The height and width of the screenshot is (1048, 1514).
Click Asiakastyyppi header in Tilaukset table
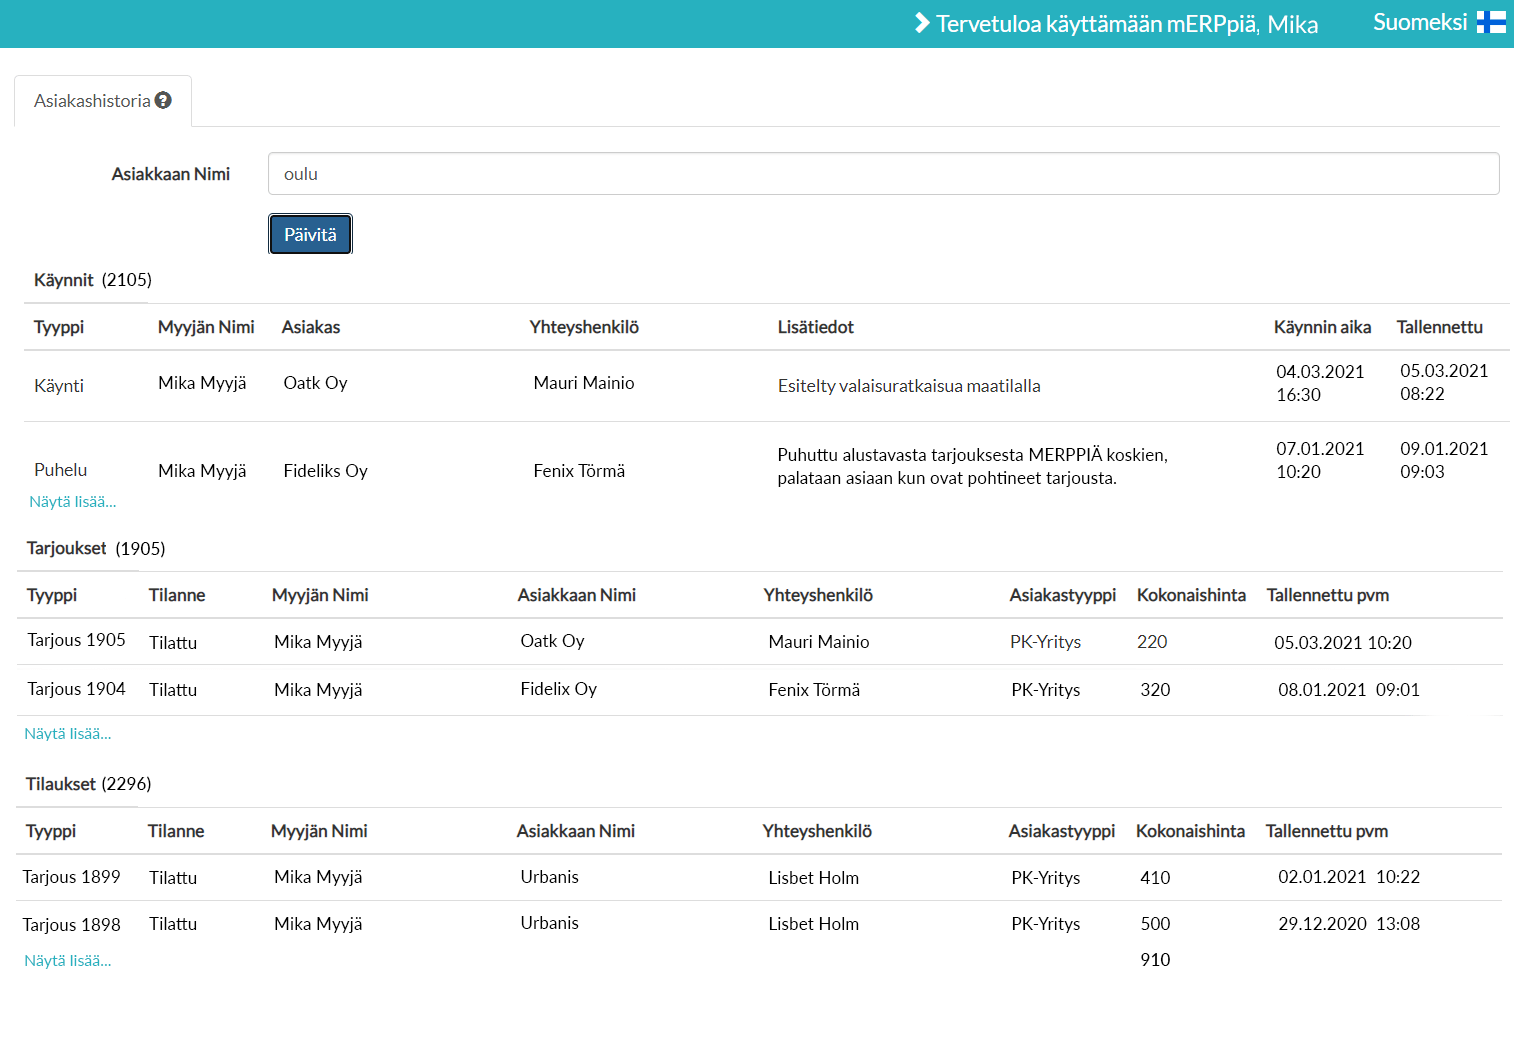pos(1062,831)
